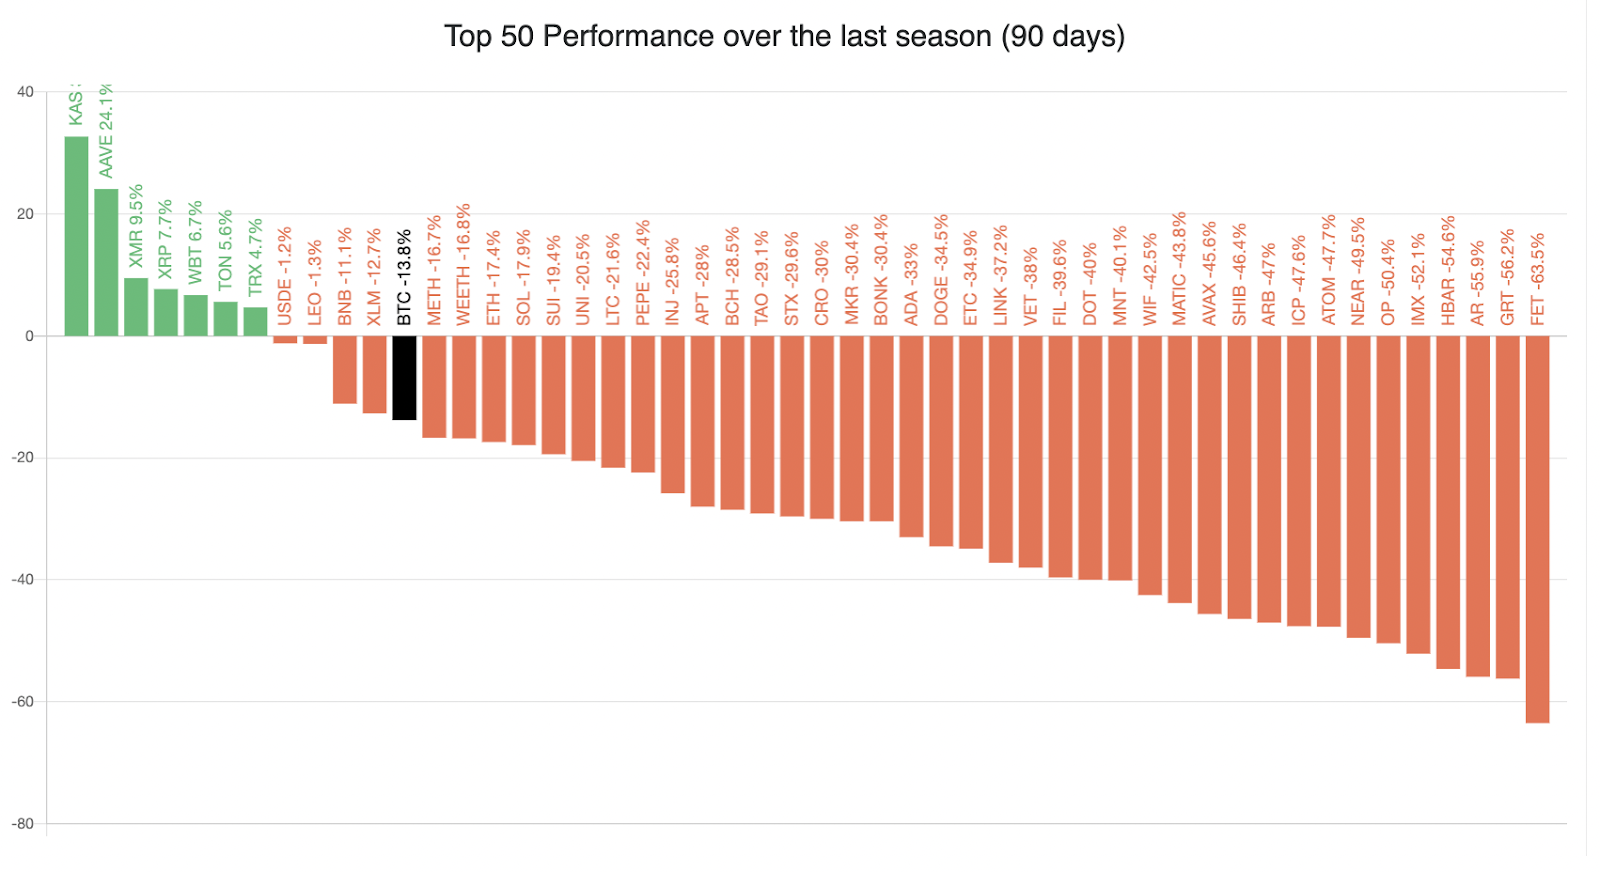
Task: Select the NEAR -49.5% bar
Action: click(1358, 486)
